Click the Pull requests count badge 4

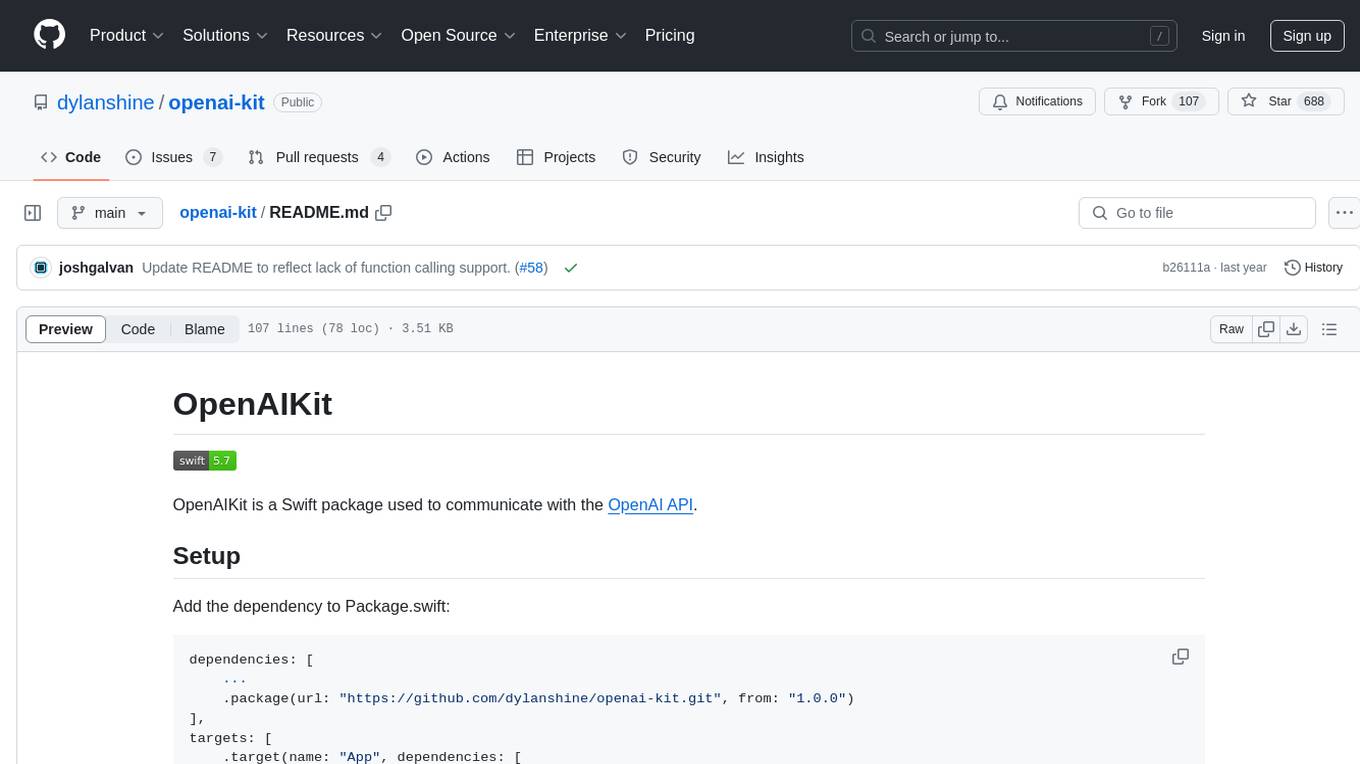pyautogui.click(x=380, y=157)
